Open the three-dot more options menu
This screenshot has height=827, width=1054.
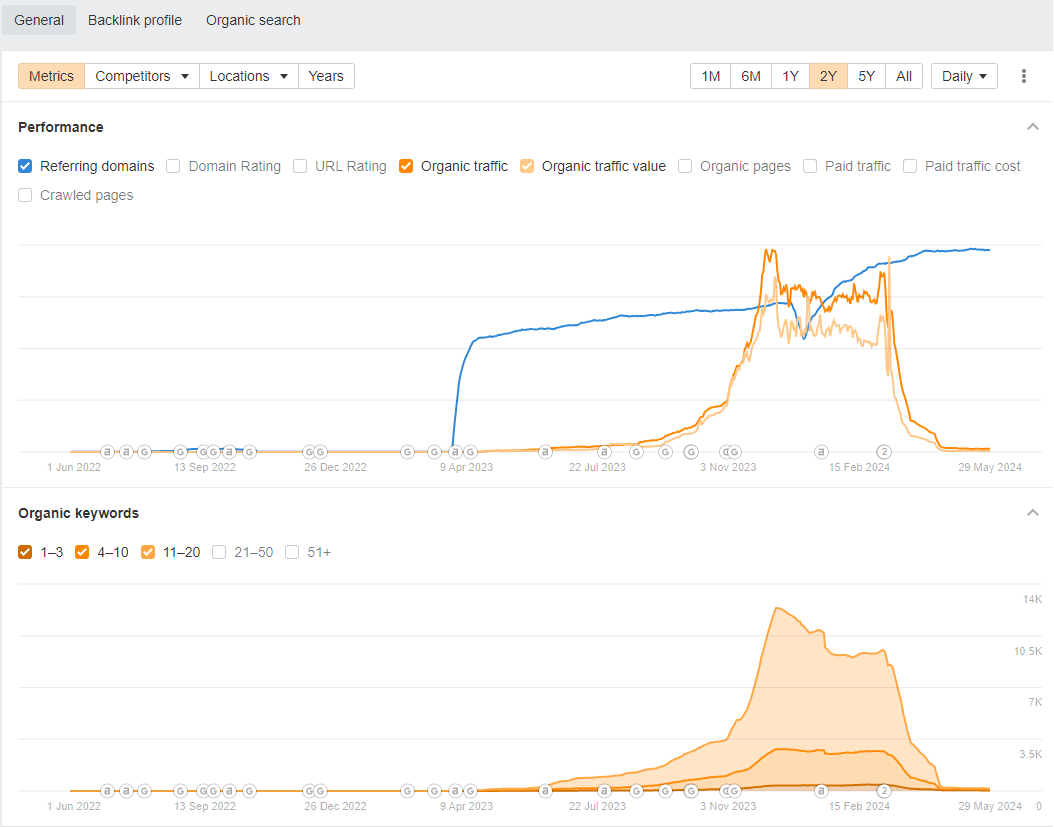point(1023,76)
